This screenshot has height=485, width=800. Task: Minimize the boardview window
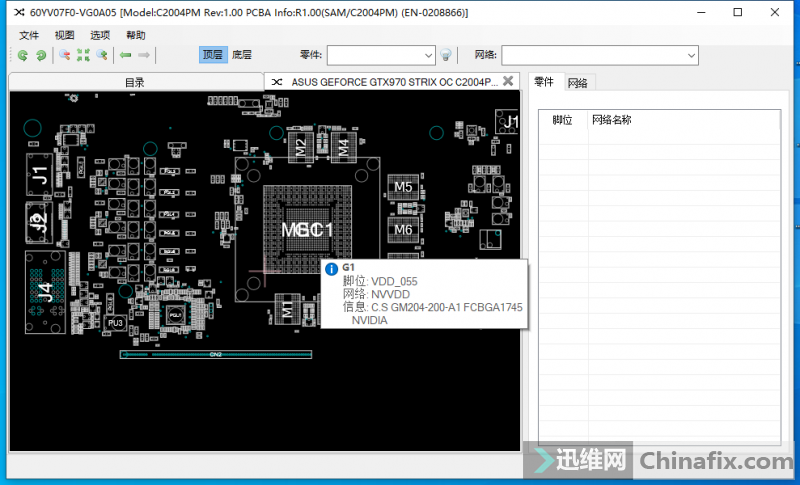(701, 12)
